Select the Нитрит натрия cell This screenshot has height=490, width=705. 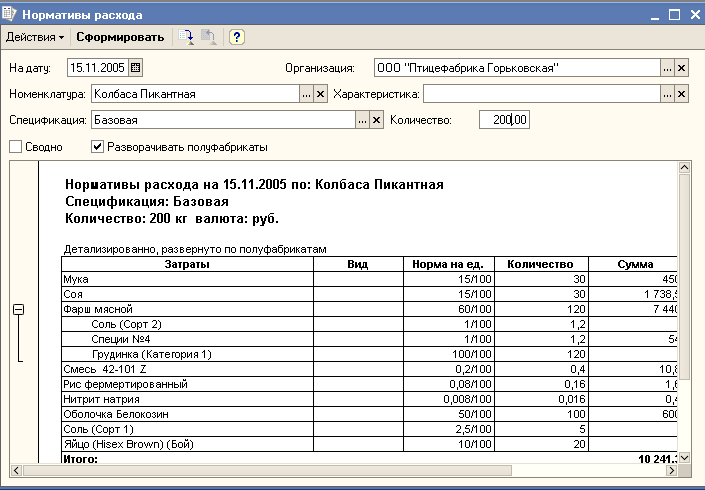tap(187, 399)
